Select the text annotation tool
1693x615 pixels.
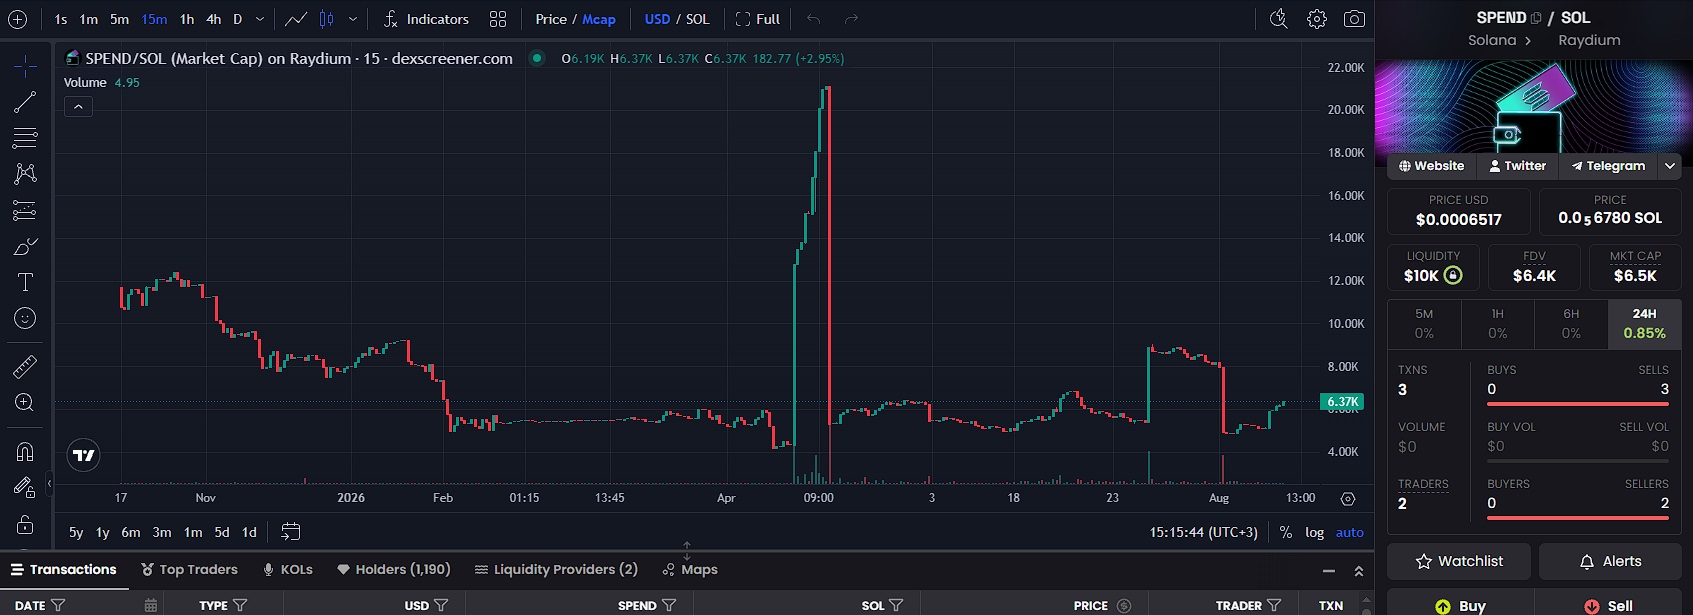(x=25, y=282)
